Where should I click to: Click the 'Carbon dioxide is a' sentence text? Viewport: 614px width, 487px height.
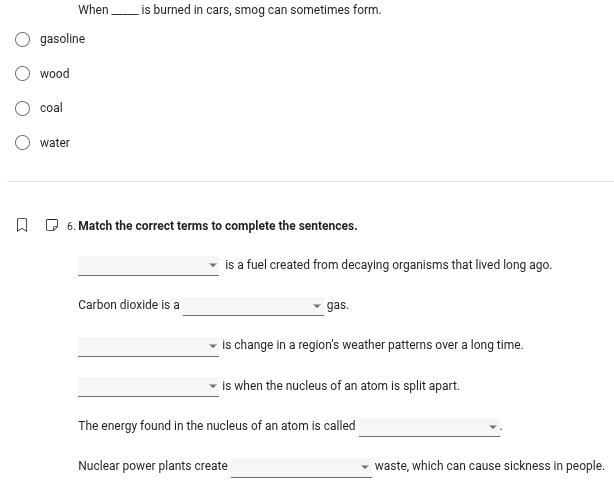129,305
